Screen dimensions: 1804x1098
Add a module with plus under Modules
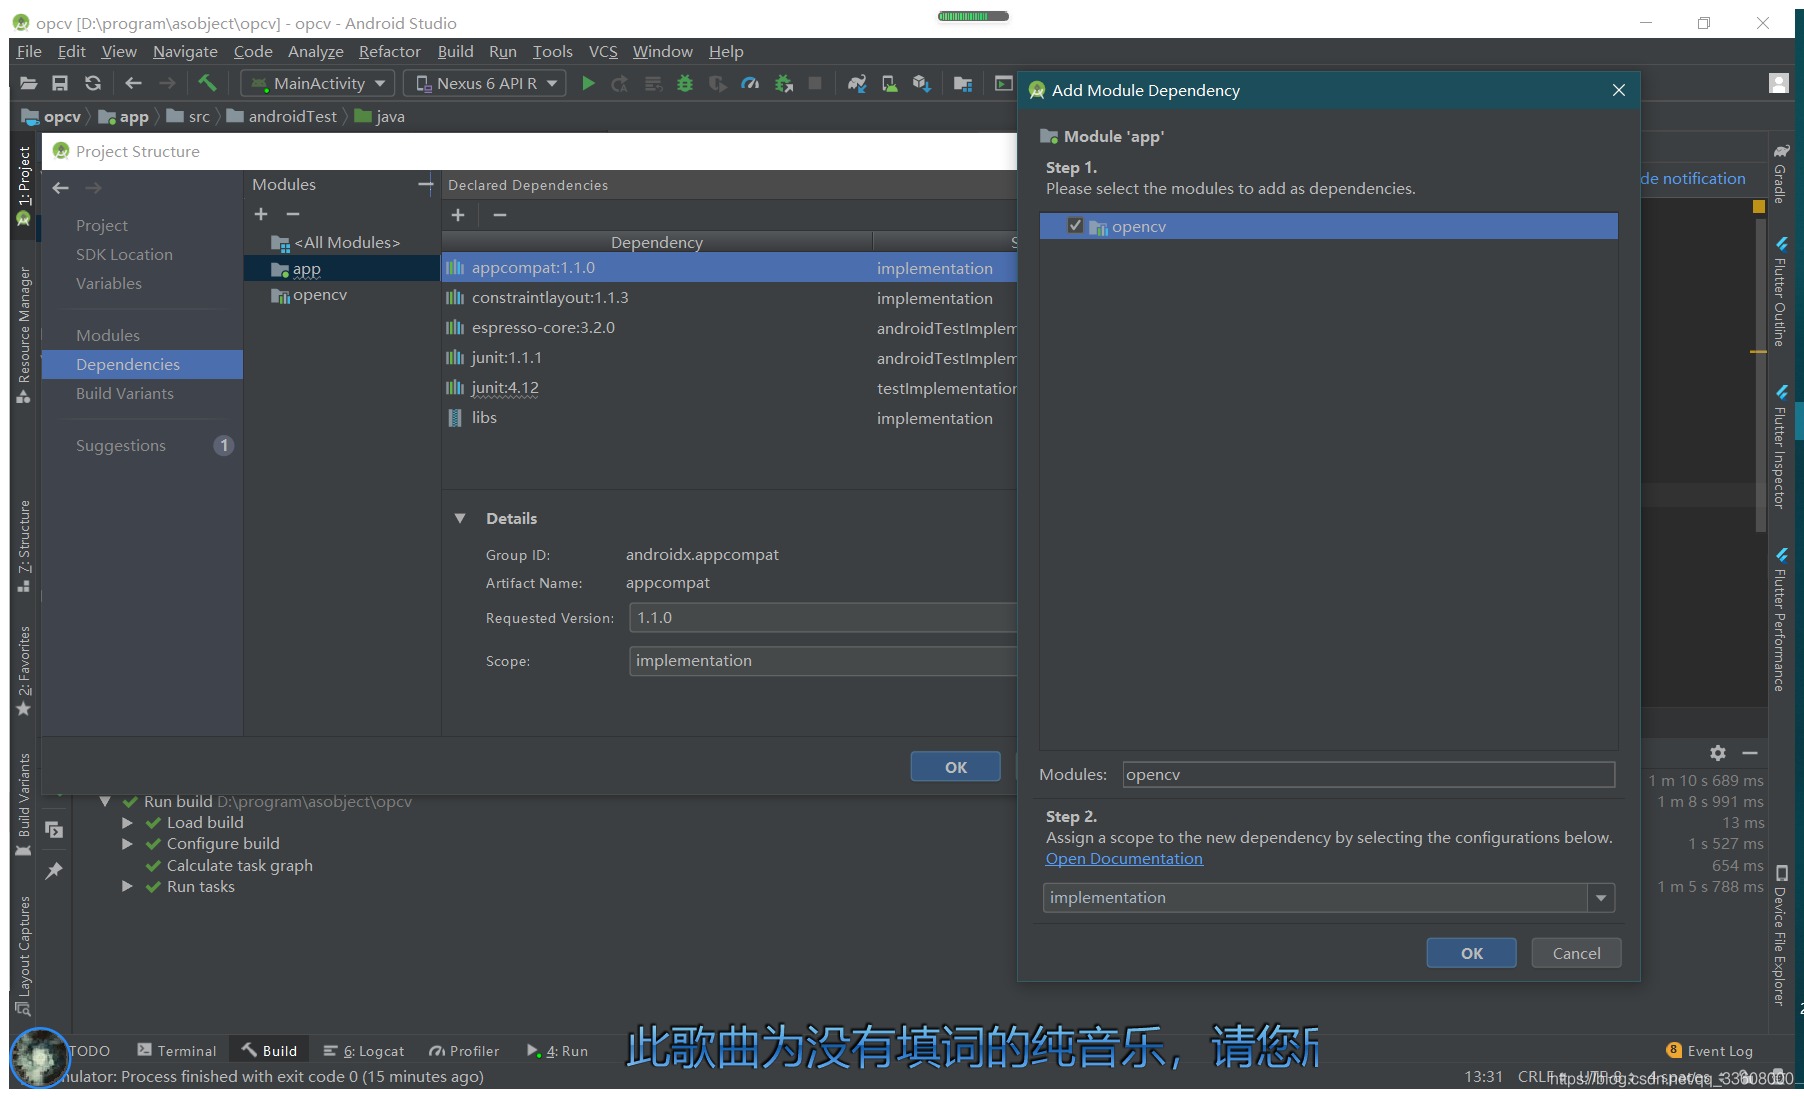pyautogui.click(x=261, y=214)
